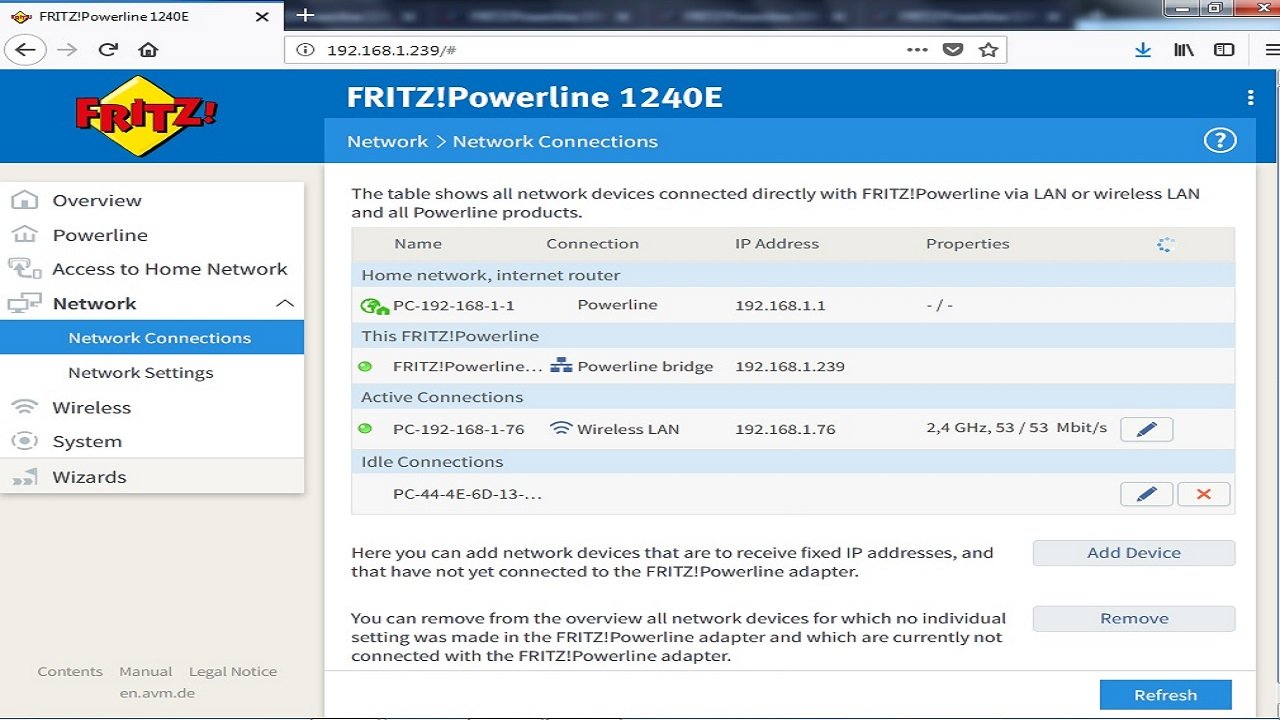Viewport: 1280px width, 720px height.
Task: Click the browser Back arrow button
Action: coord(26,50)
